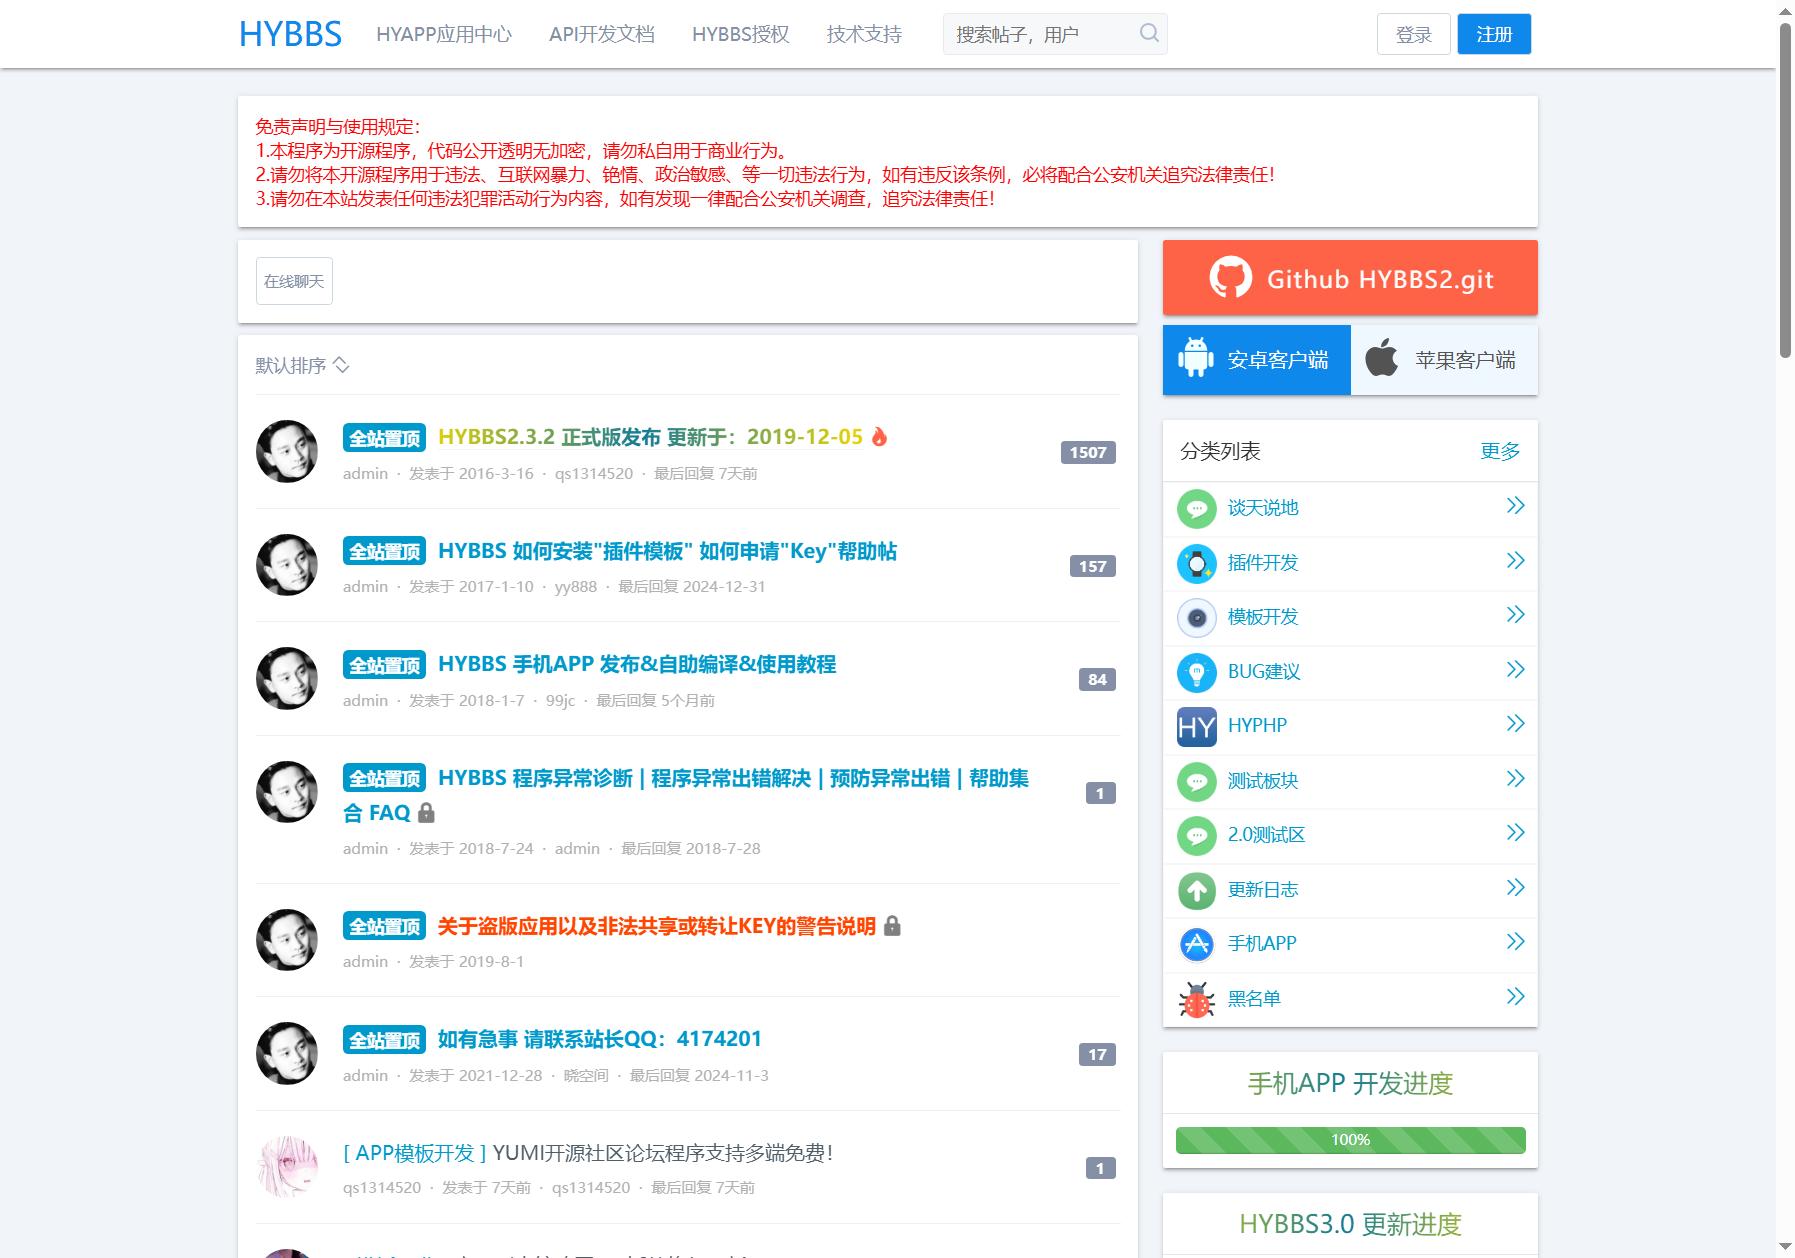The height and width of the screenshot is (1258, 1795).
Task: Open the 插件开发 category icon
Action: [x=1197, y=563]
